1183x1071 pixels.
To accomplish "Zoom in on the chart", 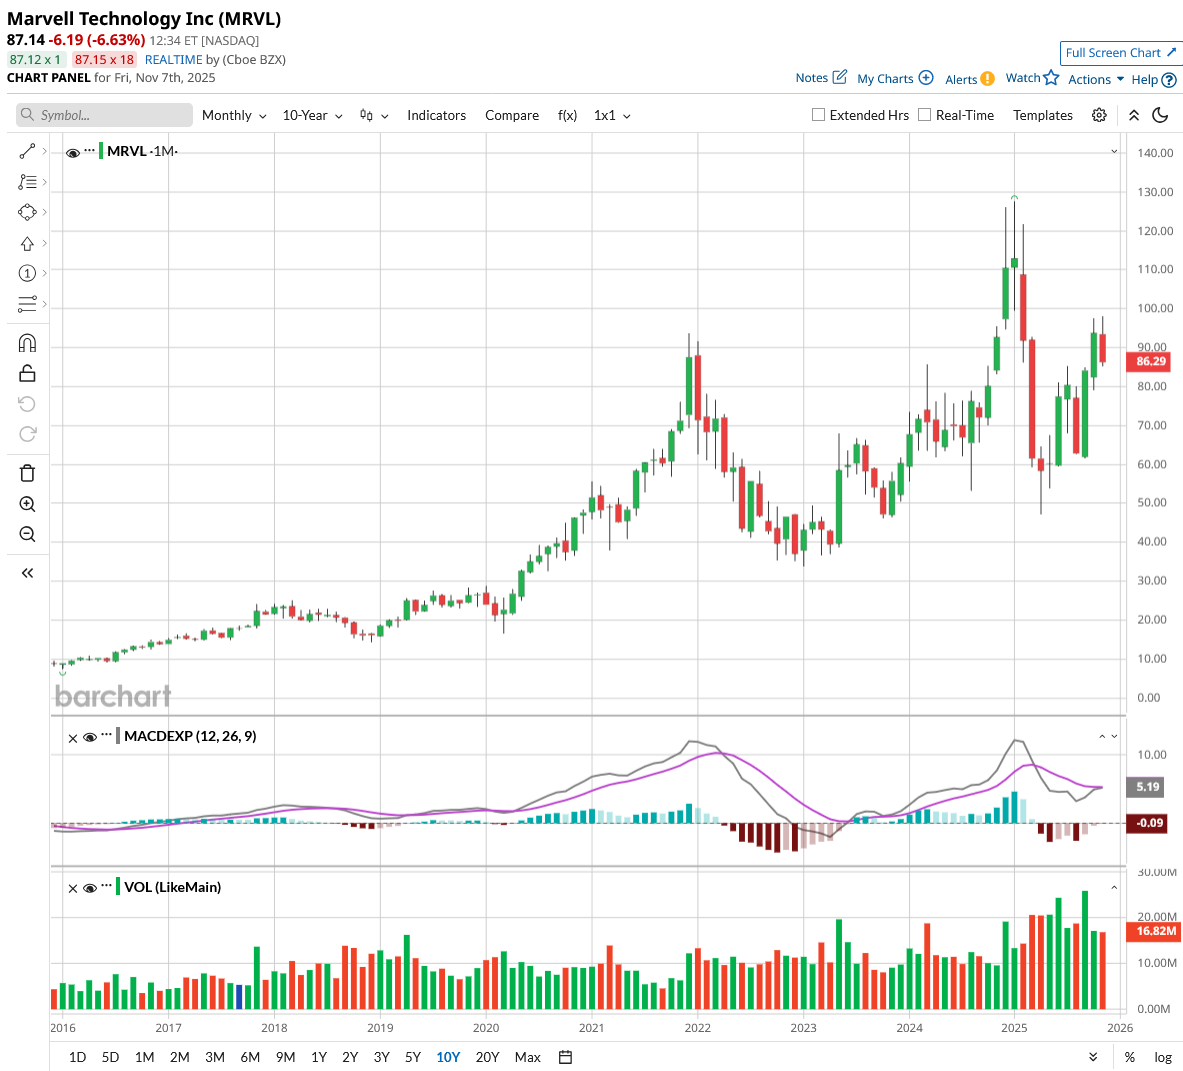I will (x=27, y=504).
